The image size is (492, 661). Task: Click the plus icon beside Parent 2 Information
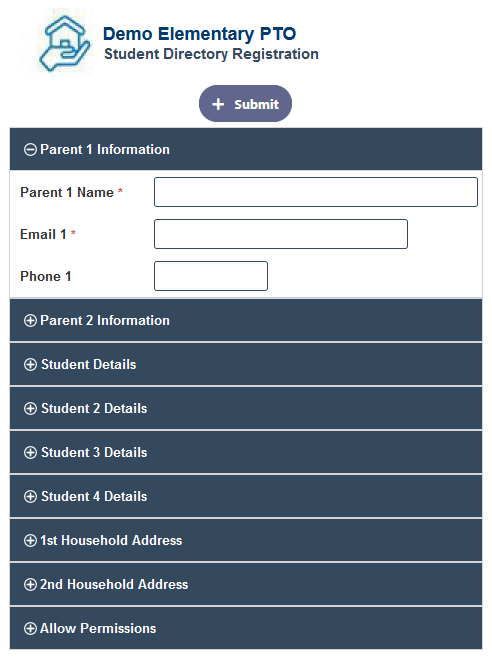point(30,320)
